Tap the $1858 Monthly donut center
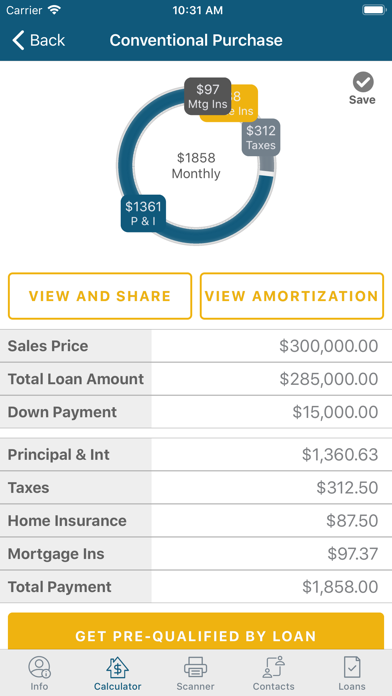Screen dimensions: 392x696 click(x=196, y=166)
